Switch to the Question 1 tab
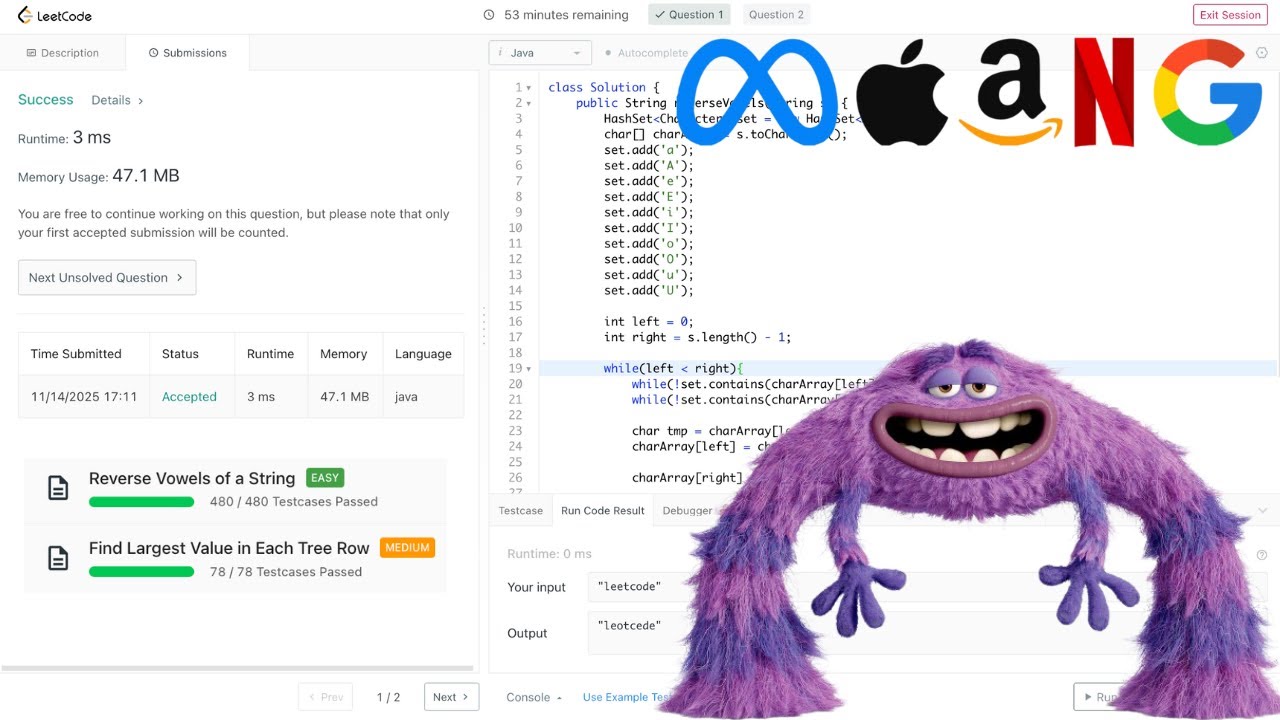 pos(689,15)
